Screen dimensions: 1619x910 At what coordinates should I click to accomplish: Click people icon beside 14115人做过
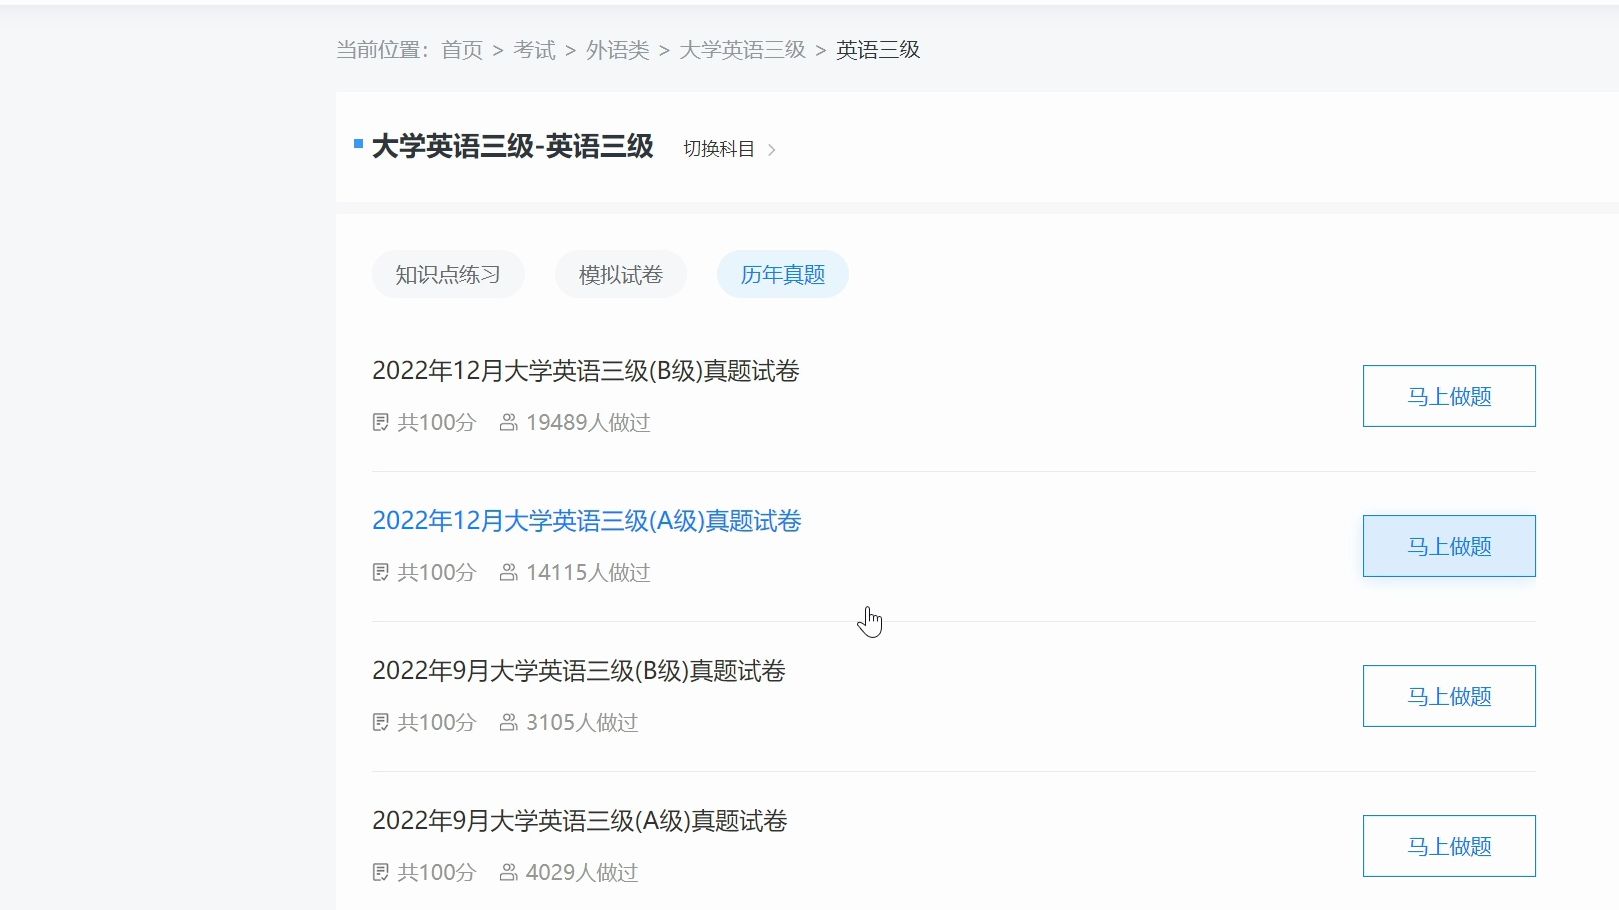[508, 572]
